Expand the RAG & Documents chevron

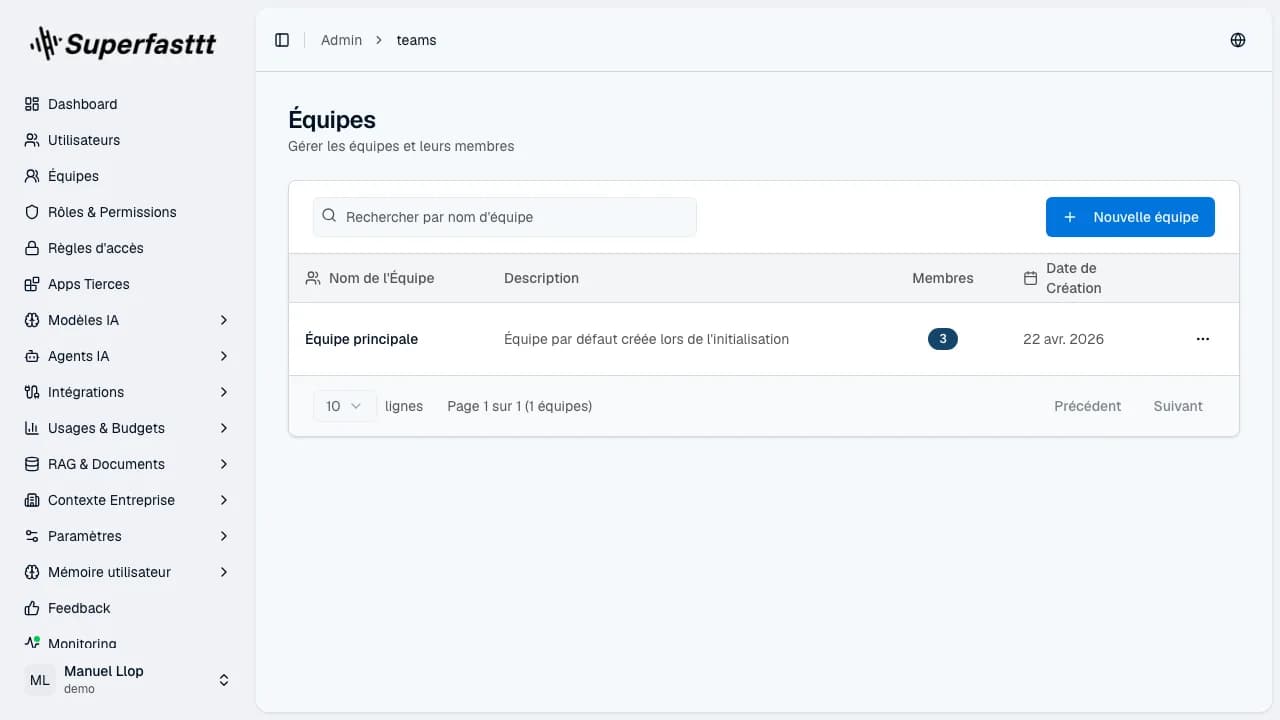coord(224,464)
